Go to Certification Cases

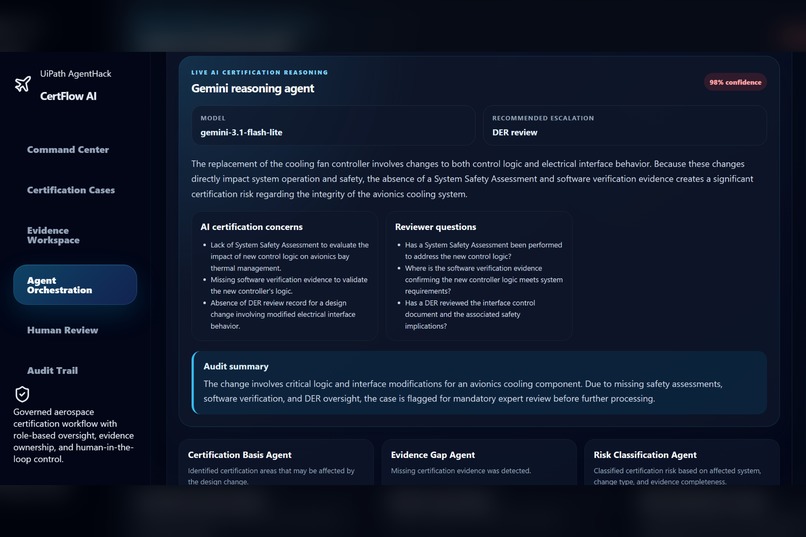[x=71, y=190]
